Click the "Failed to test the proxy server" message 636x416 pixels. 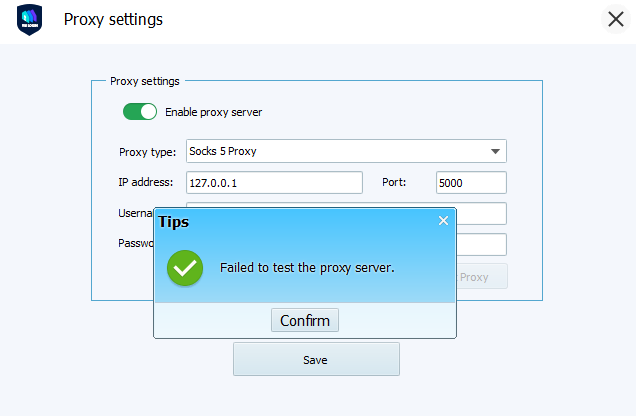point(307,268)
